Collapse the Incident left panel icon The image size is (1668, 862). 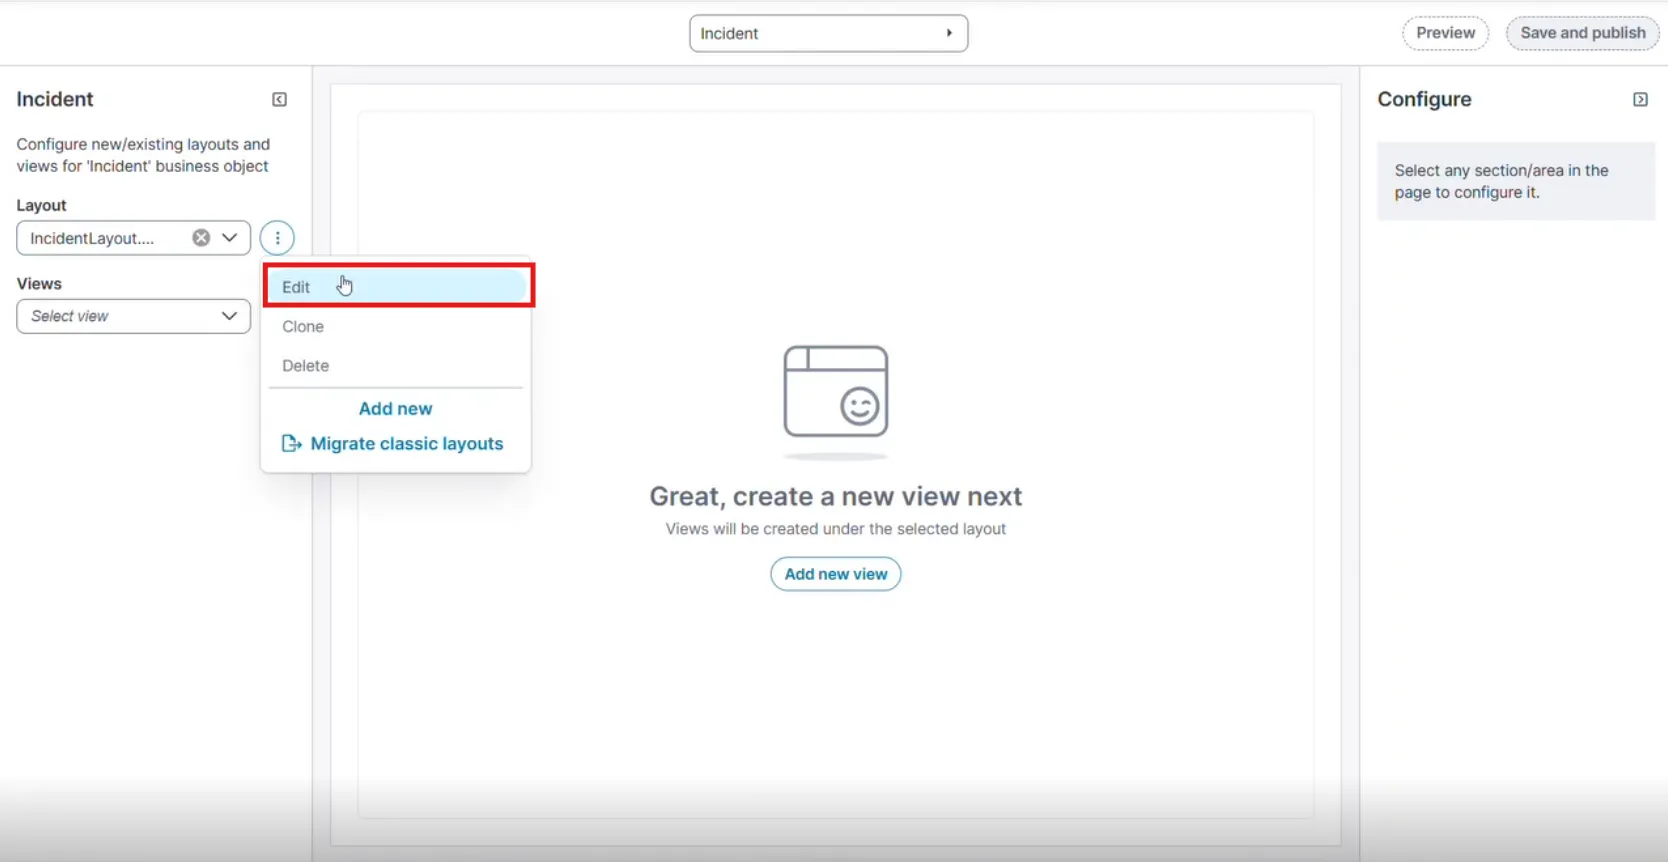point(280,100)
